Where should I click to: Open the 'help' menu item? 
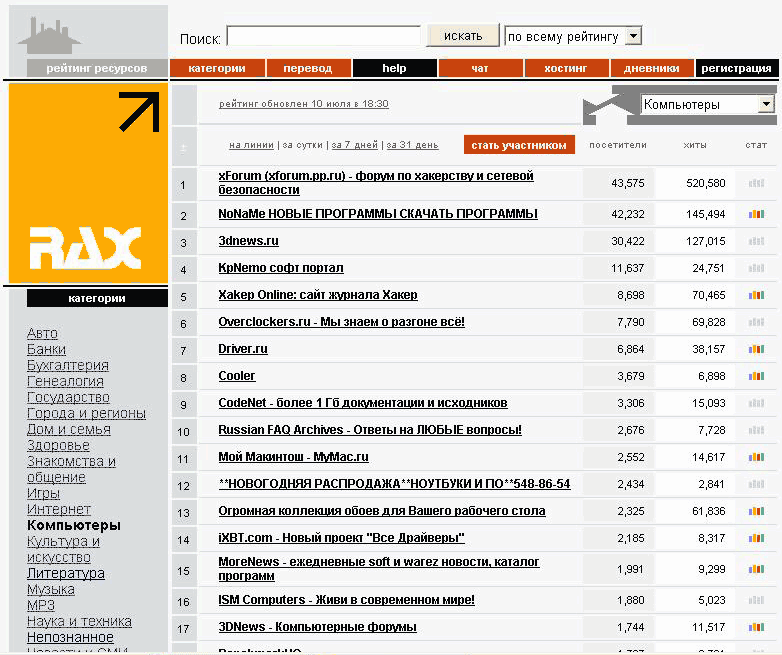(x=394, y=68)
